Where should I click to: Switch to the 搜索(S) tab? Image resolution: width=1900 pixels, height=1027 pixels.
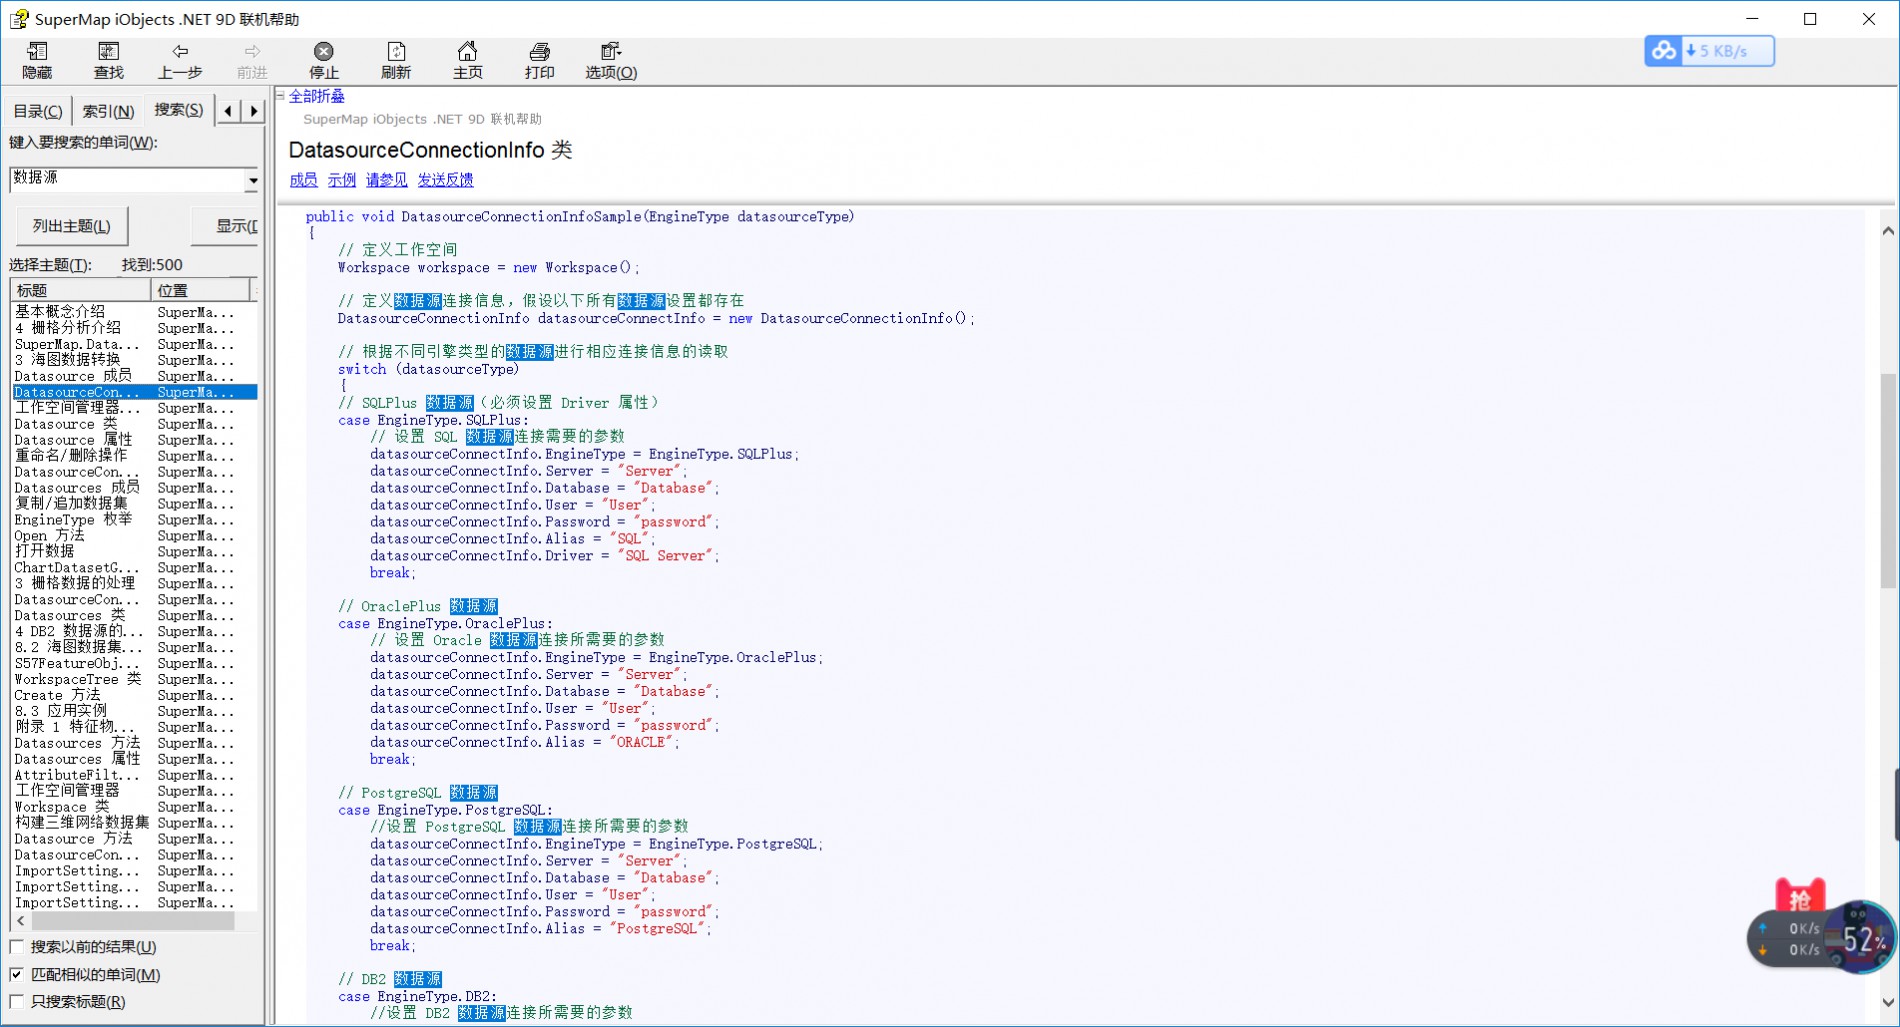(179, 110)
